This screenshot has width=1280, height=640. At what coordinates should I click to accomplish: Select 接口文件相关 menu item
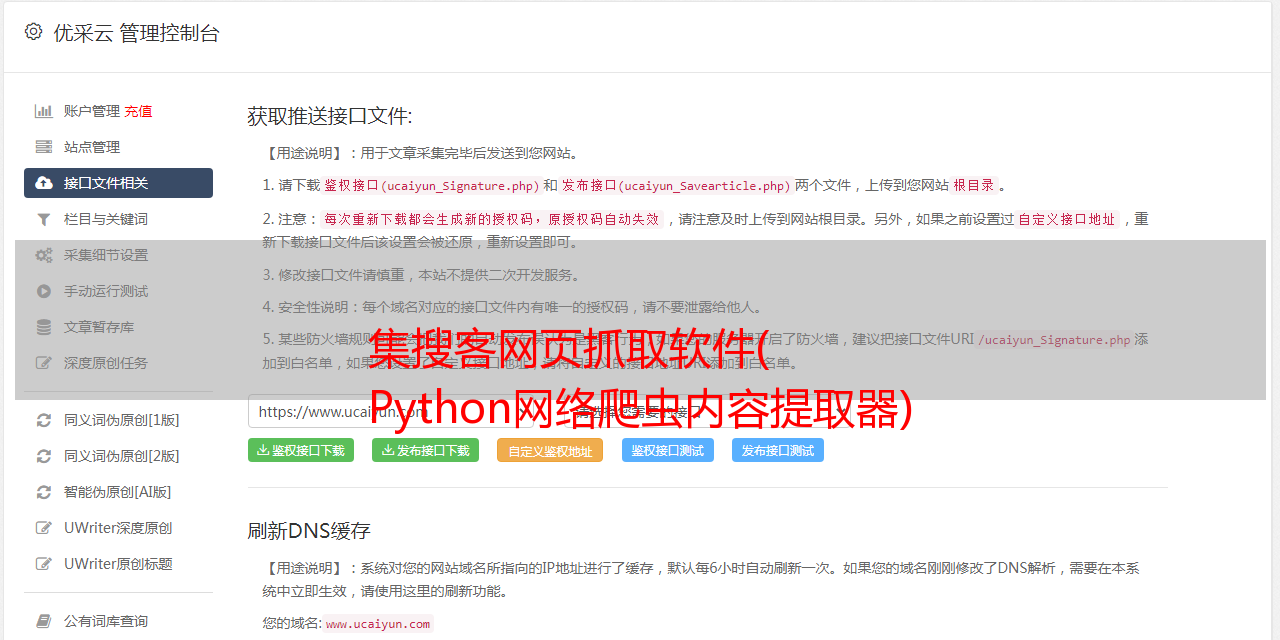[x=118, y=183]
